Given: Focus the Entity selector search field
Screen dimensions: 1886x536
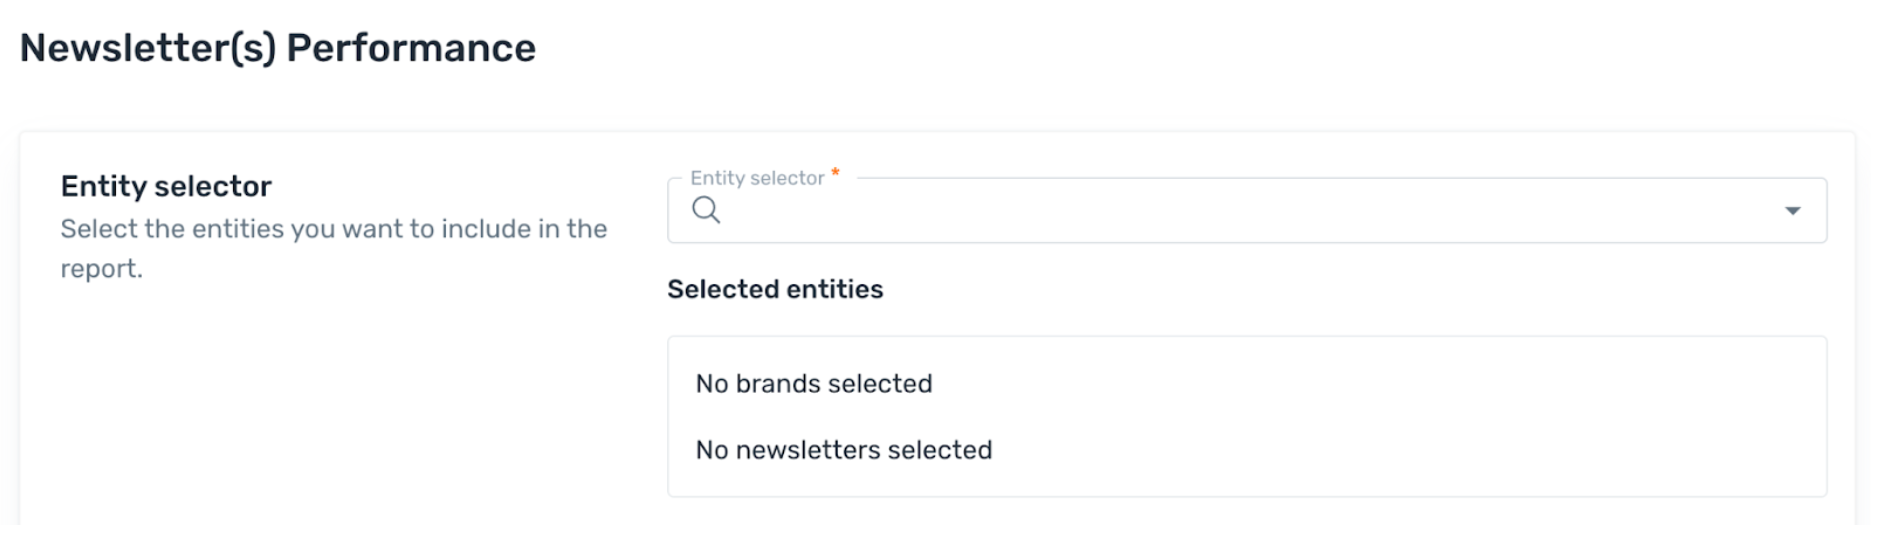Looking at the screenshot, I should pyautogui.click(x=1246, y=210).
